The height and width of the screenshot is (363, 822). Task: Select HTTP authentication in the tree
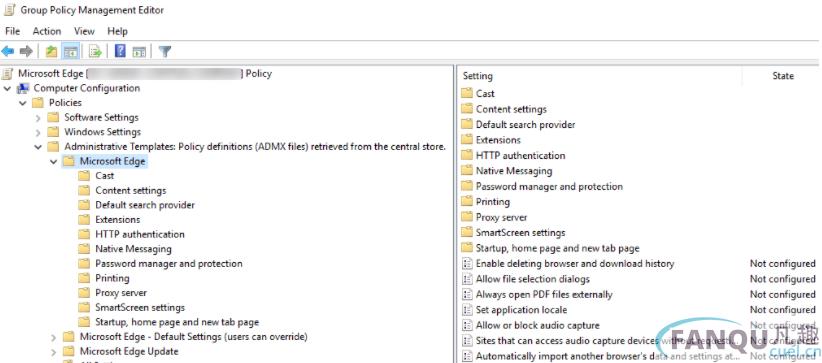pos(140,234)
